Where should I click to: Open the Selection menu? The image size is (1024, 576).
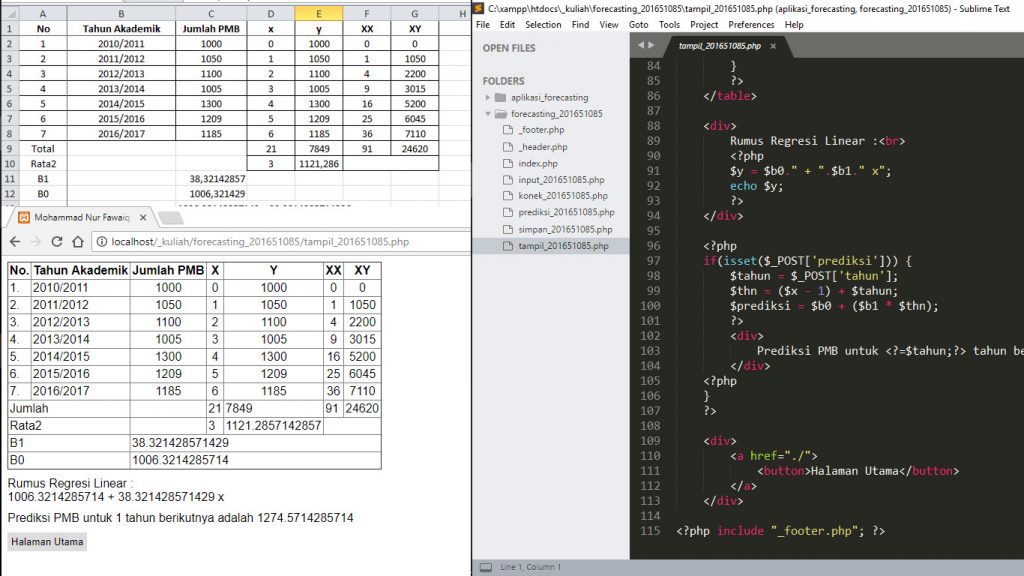[543, 25]
